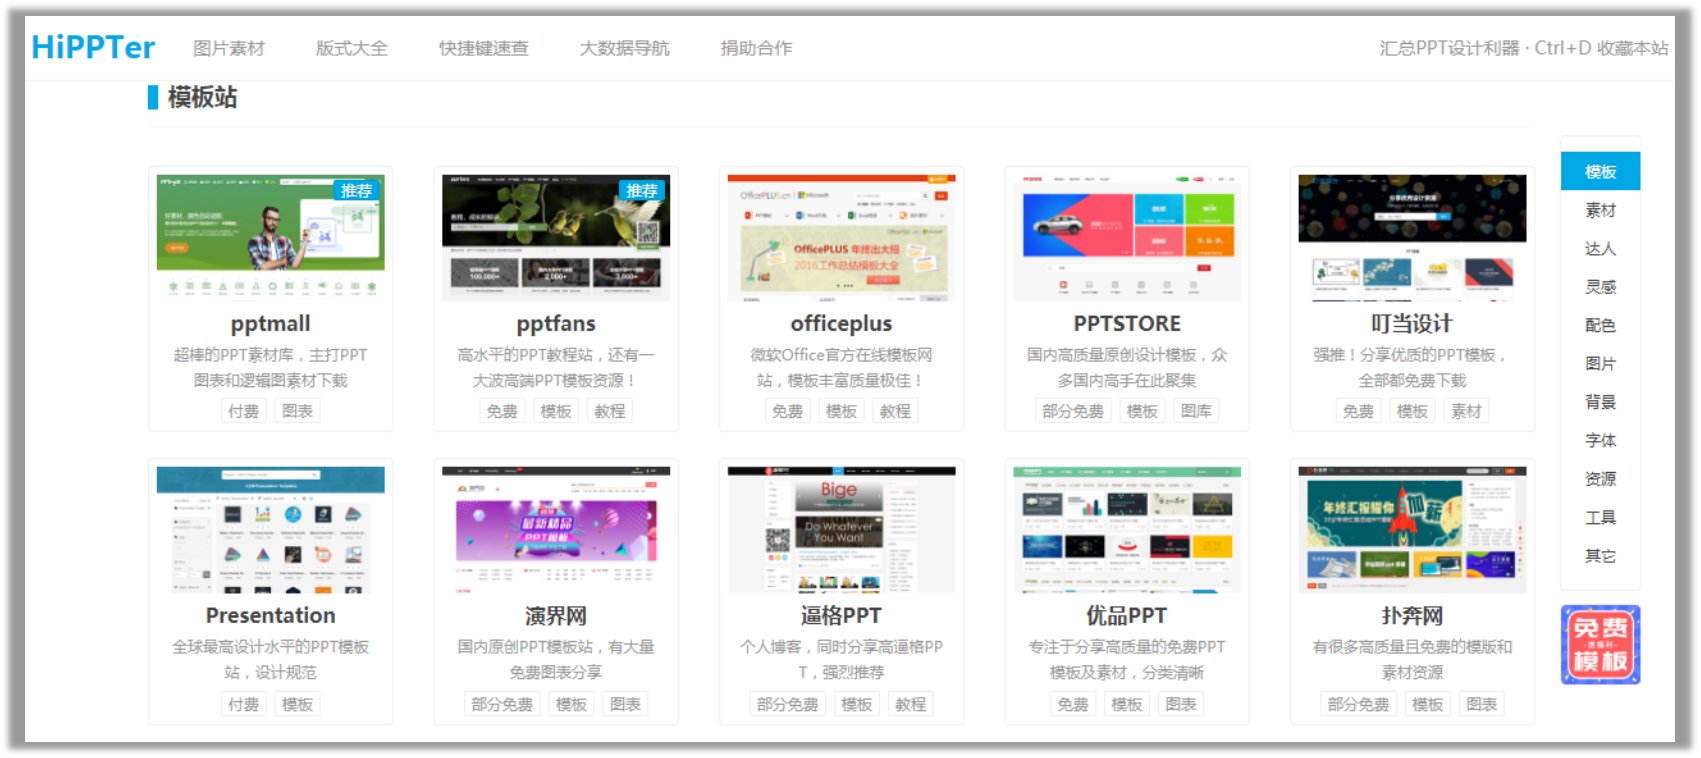Jump to 工具 section in sidebar
1701x758 pixels.
[x=1600, y=517]
